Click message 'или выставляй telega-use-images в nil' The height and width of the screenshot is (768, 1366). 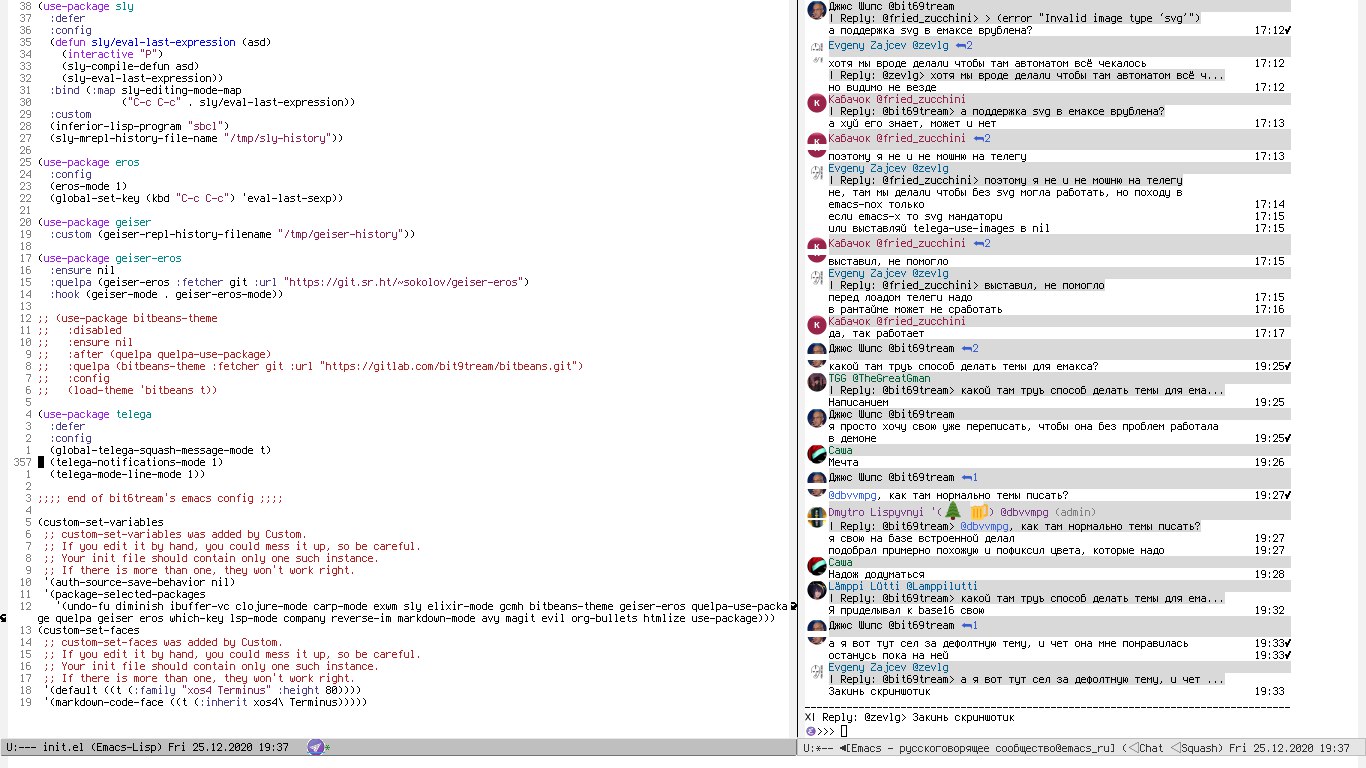point(939,228)
